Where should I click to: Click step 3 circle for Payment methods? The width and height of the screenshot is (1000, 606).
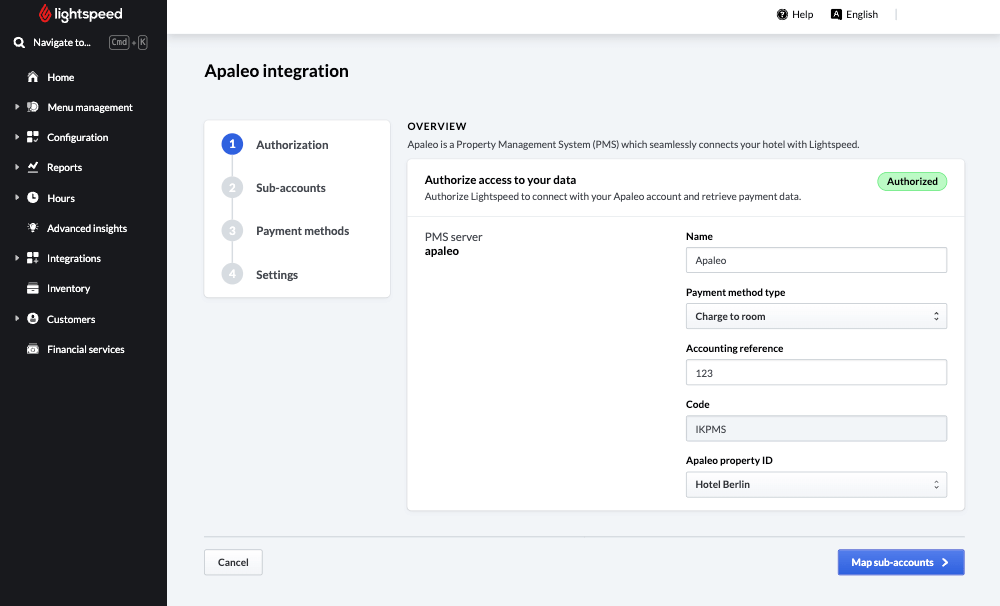coord(232,230)
